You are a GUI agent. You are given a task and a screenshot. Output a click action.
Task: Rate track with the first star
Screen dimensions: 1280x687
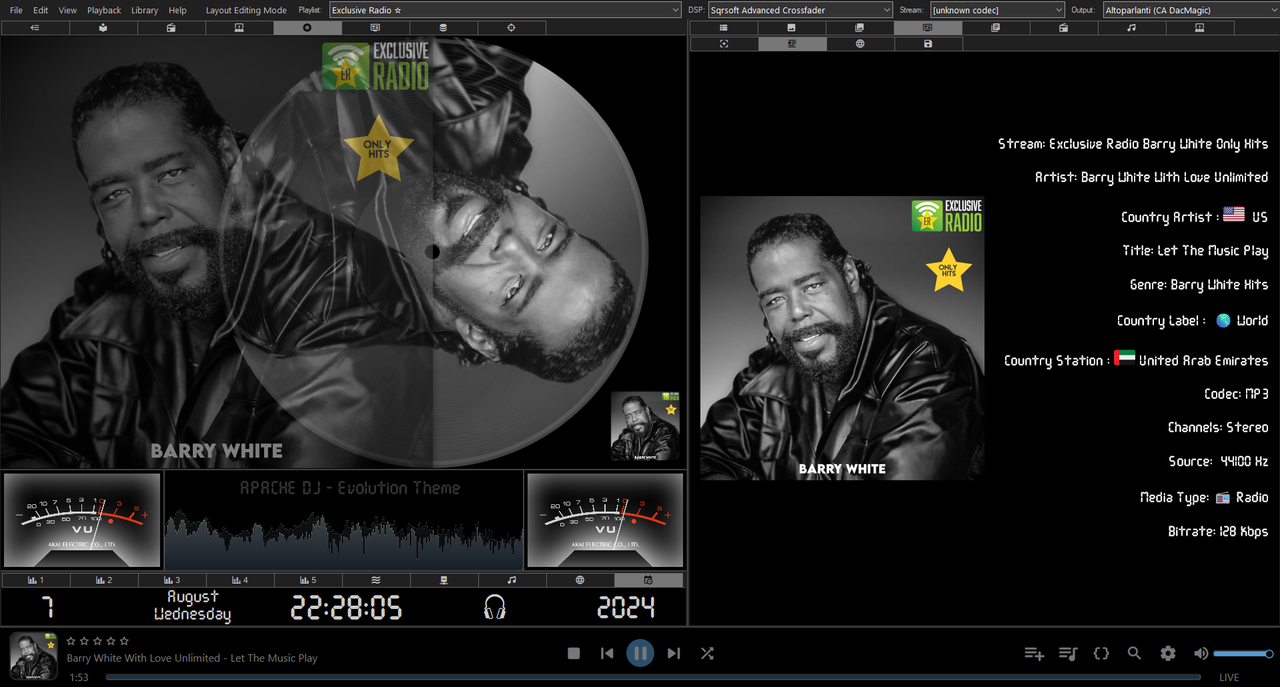[x=71, y=641]
